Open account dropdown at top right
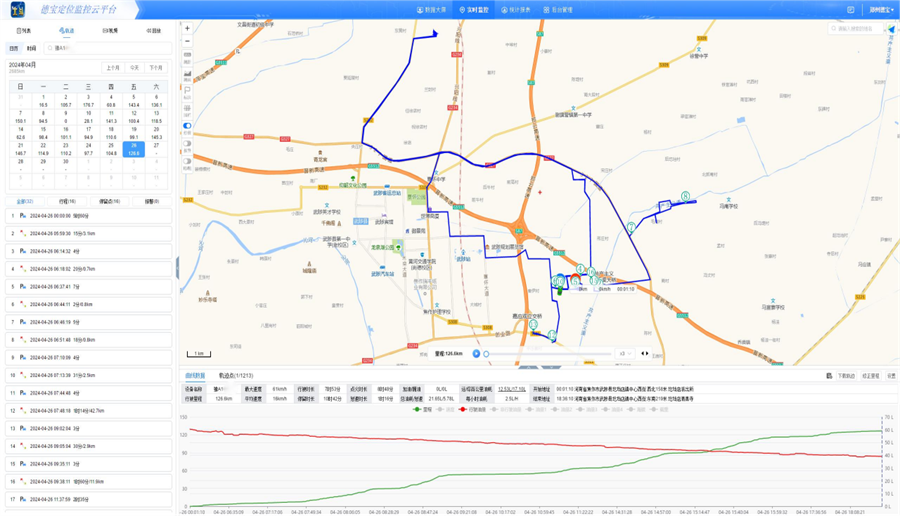The width and height of the screenshot is (900, 516). pyautogui.click(x=881, y=10)
